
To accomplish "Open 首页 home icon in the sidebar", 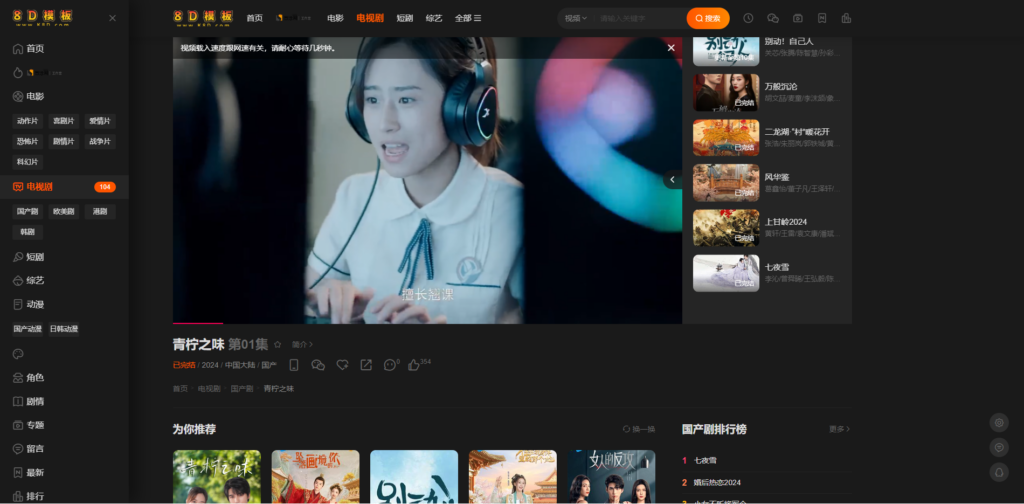I will [x=18, y=48].
